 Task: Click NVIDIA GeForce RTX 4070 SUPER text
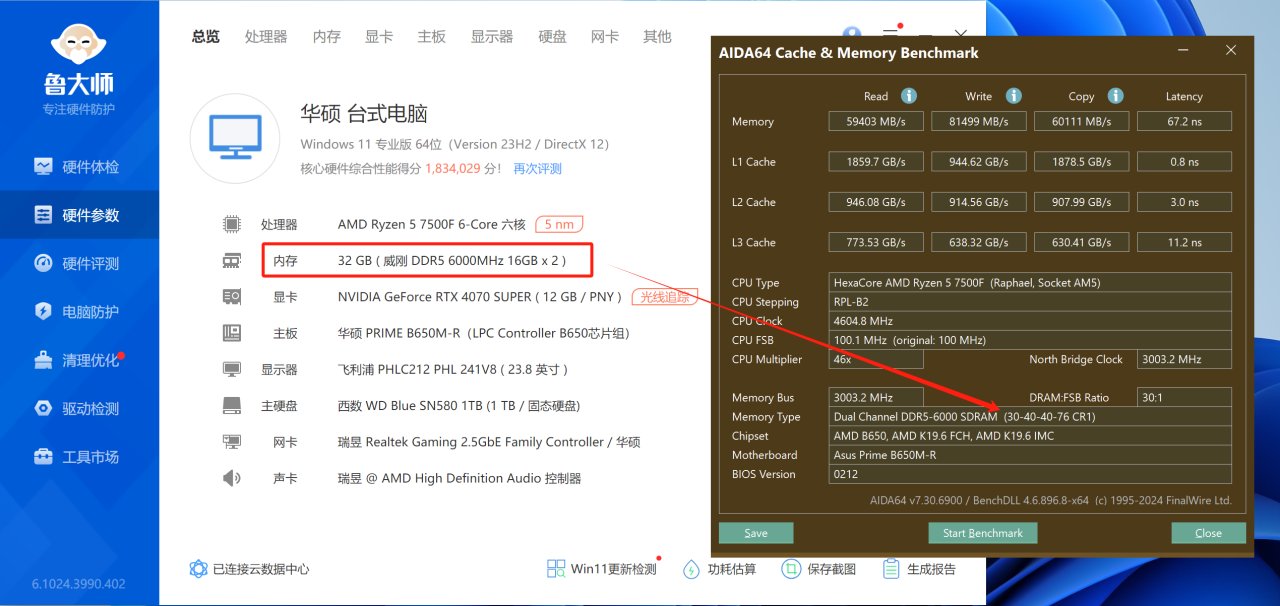click(x=480, y=297)
